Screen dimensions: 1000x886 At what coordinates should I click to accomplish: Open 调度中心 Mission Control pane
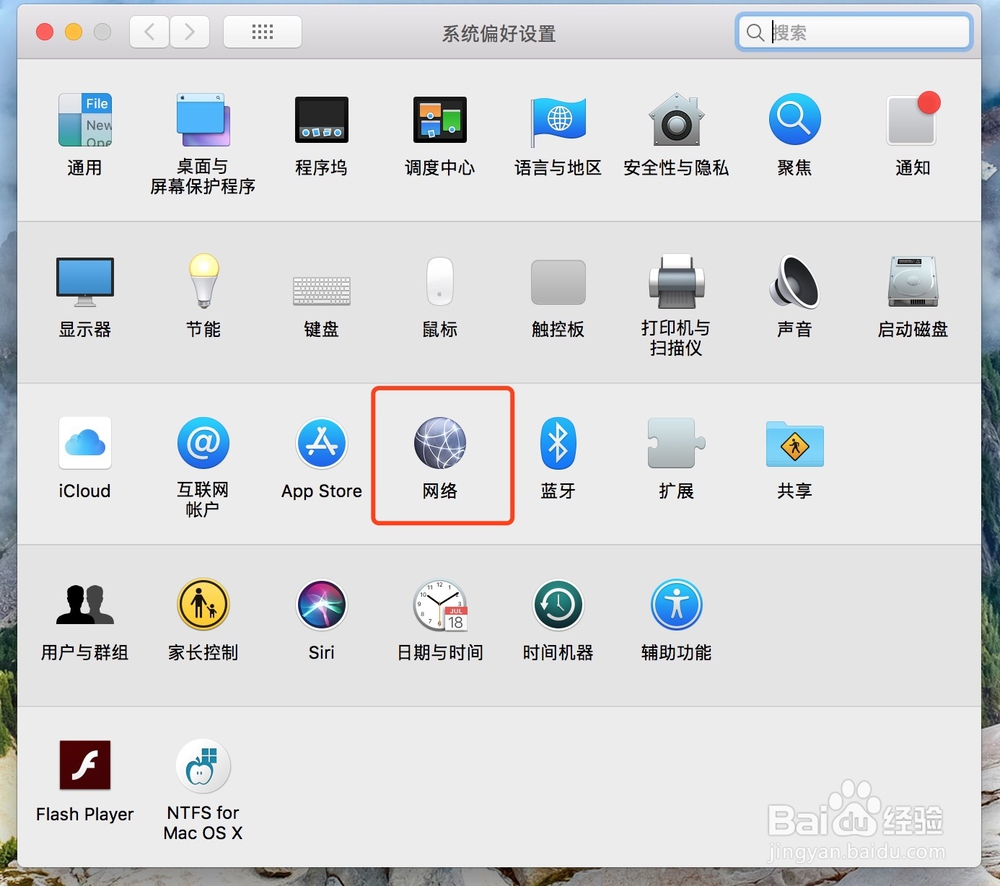tap(439, 120)
